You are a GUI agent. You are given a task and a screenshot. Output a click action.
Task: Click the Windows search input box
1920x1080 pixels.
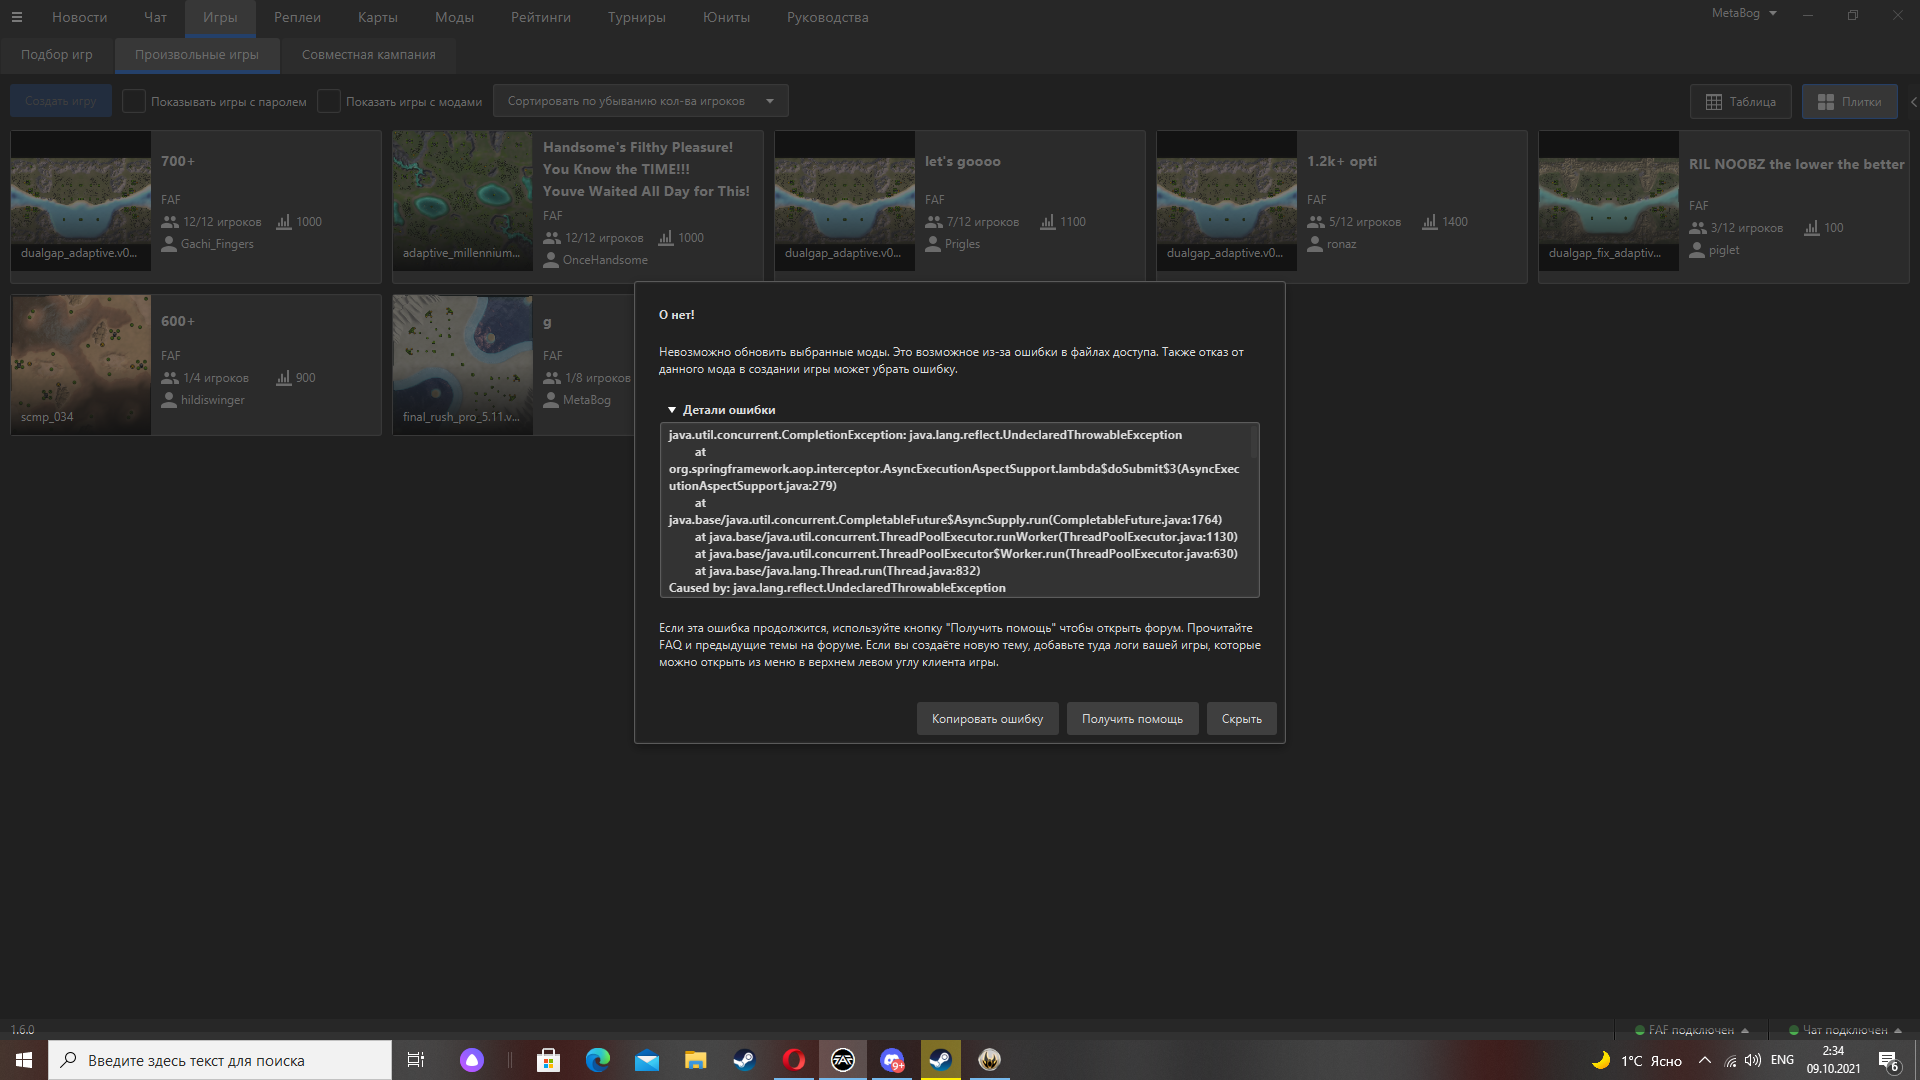(x=220, y=1060)
